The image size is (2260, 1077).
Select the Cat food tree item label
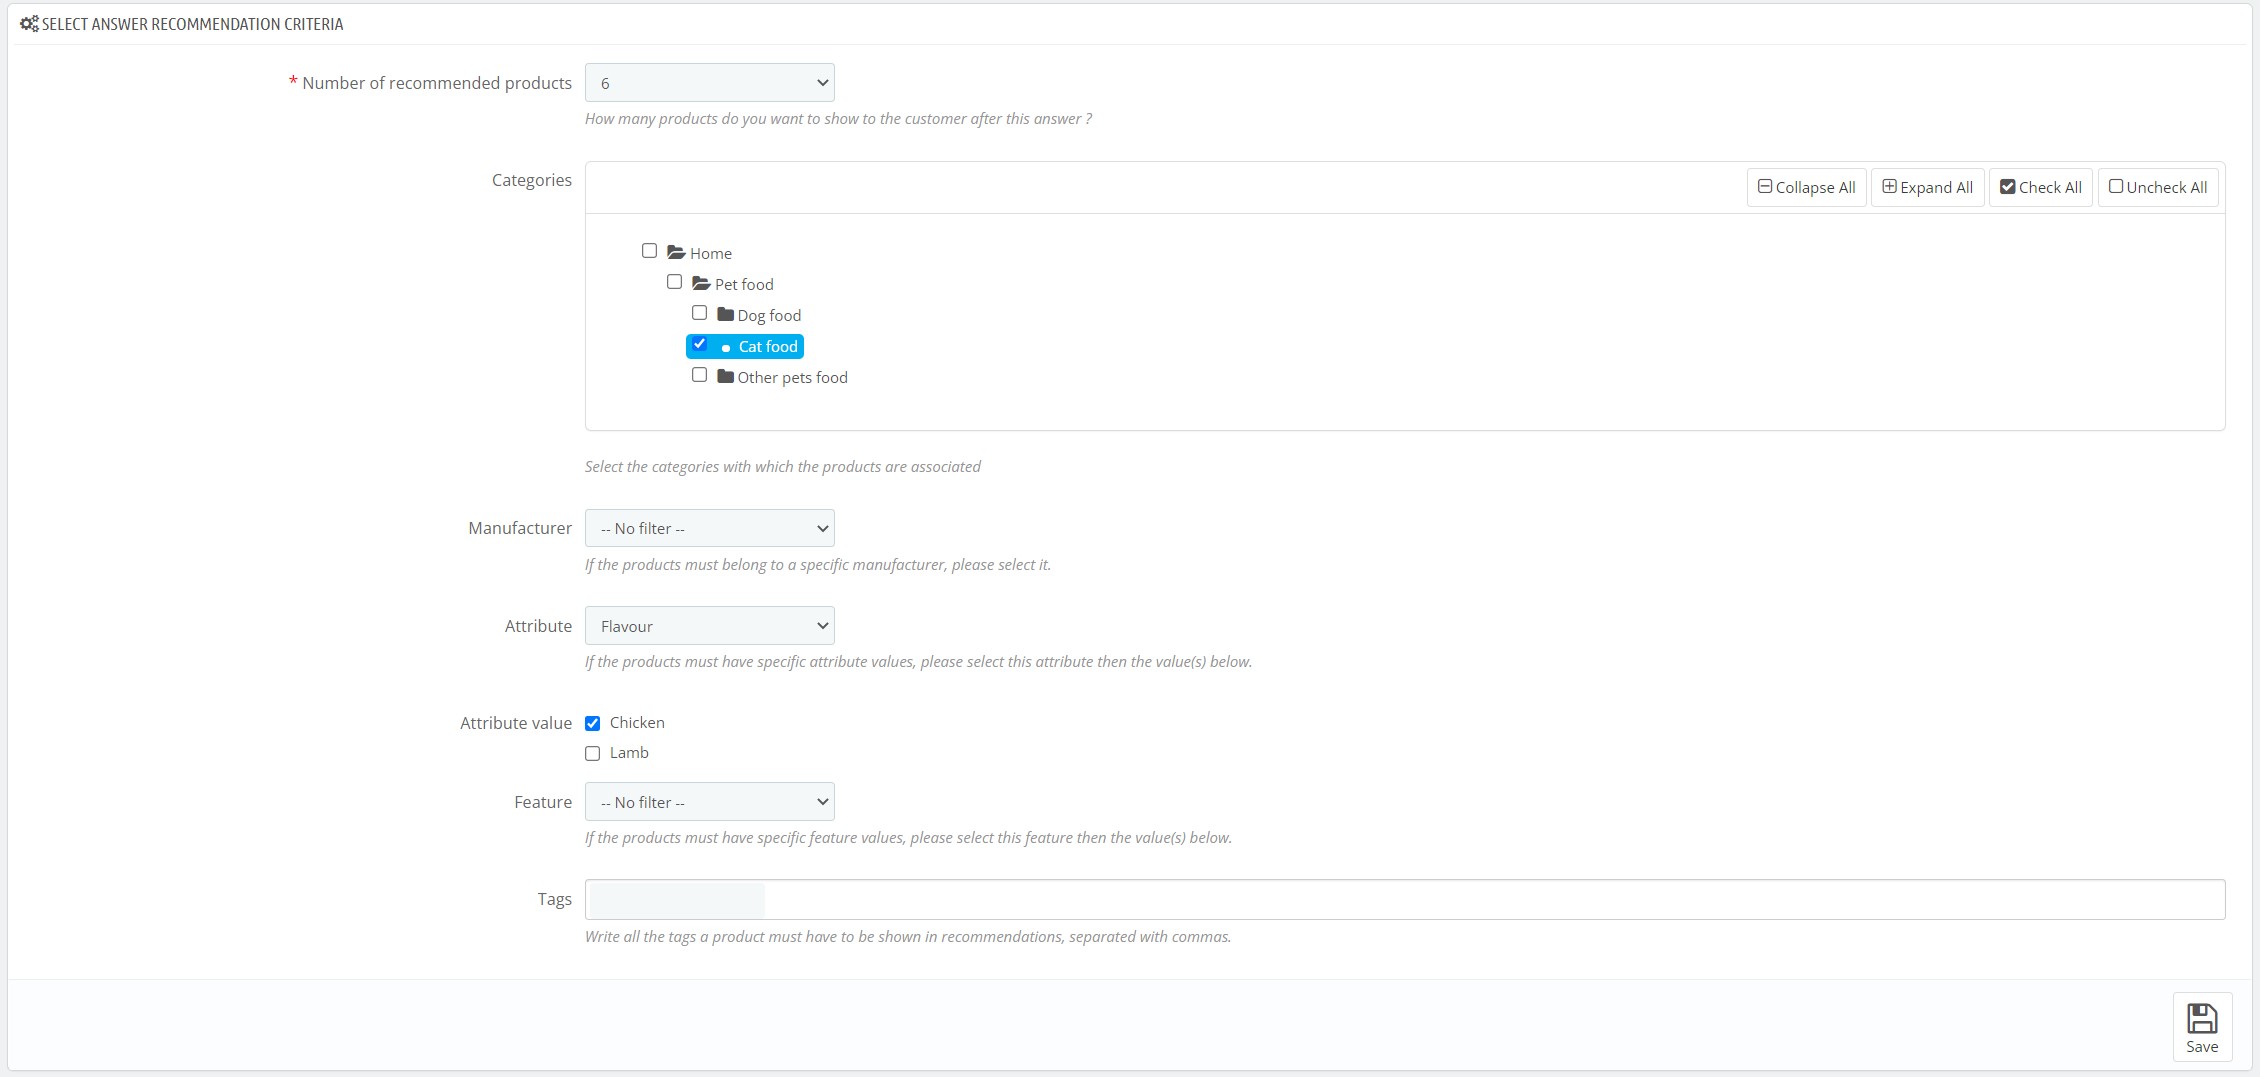coord(767,347)
